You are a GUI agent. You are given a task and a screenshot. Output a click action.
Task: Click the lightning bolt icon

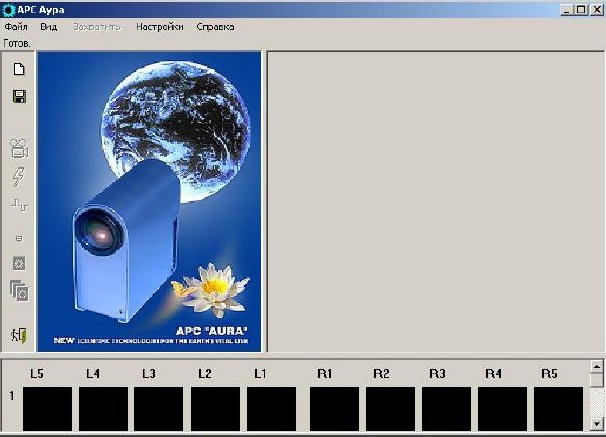[18, 176]
